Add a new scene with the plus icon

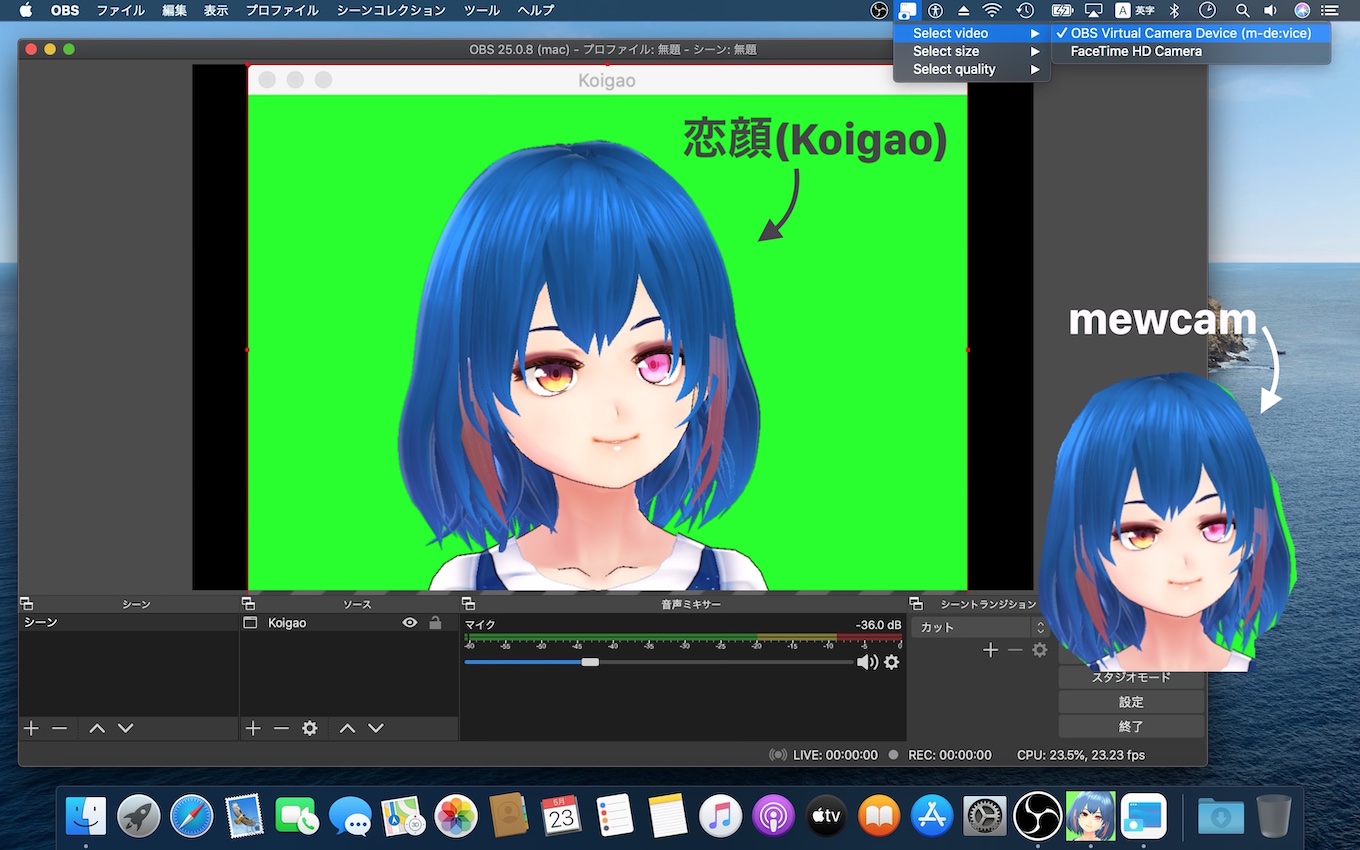(31, 729)
